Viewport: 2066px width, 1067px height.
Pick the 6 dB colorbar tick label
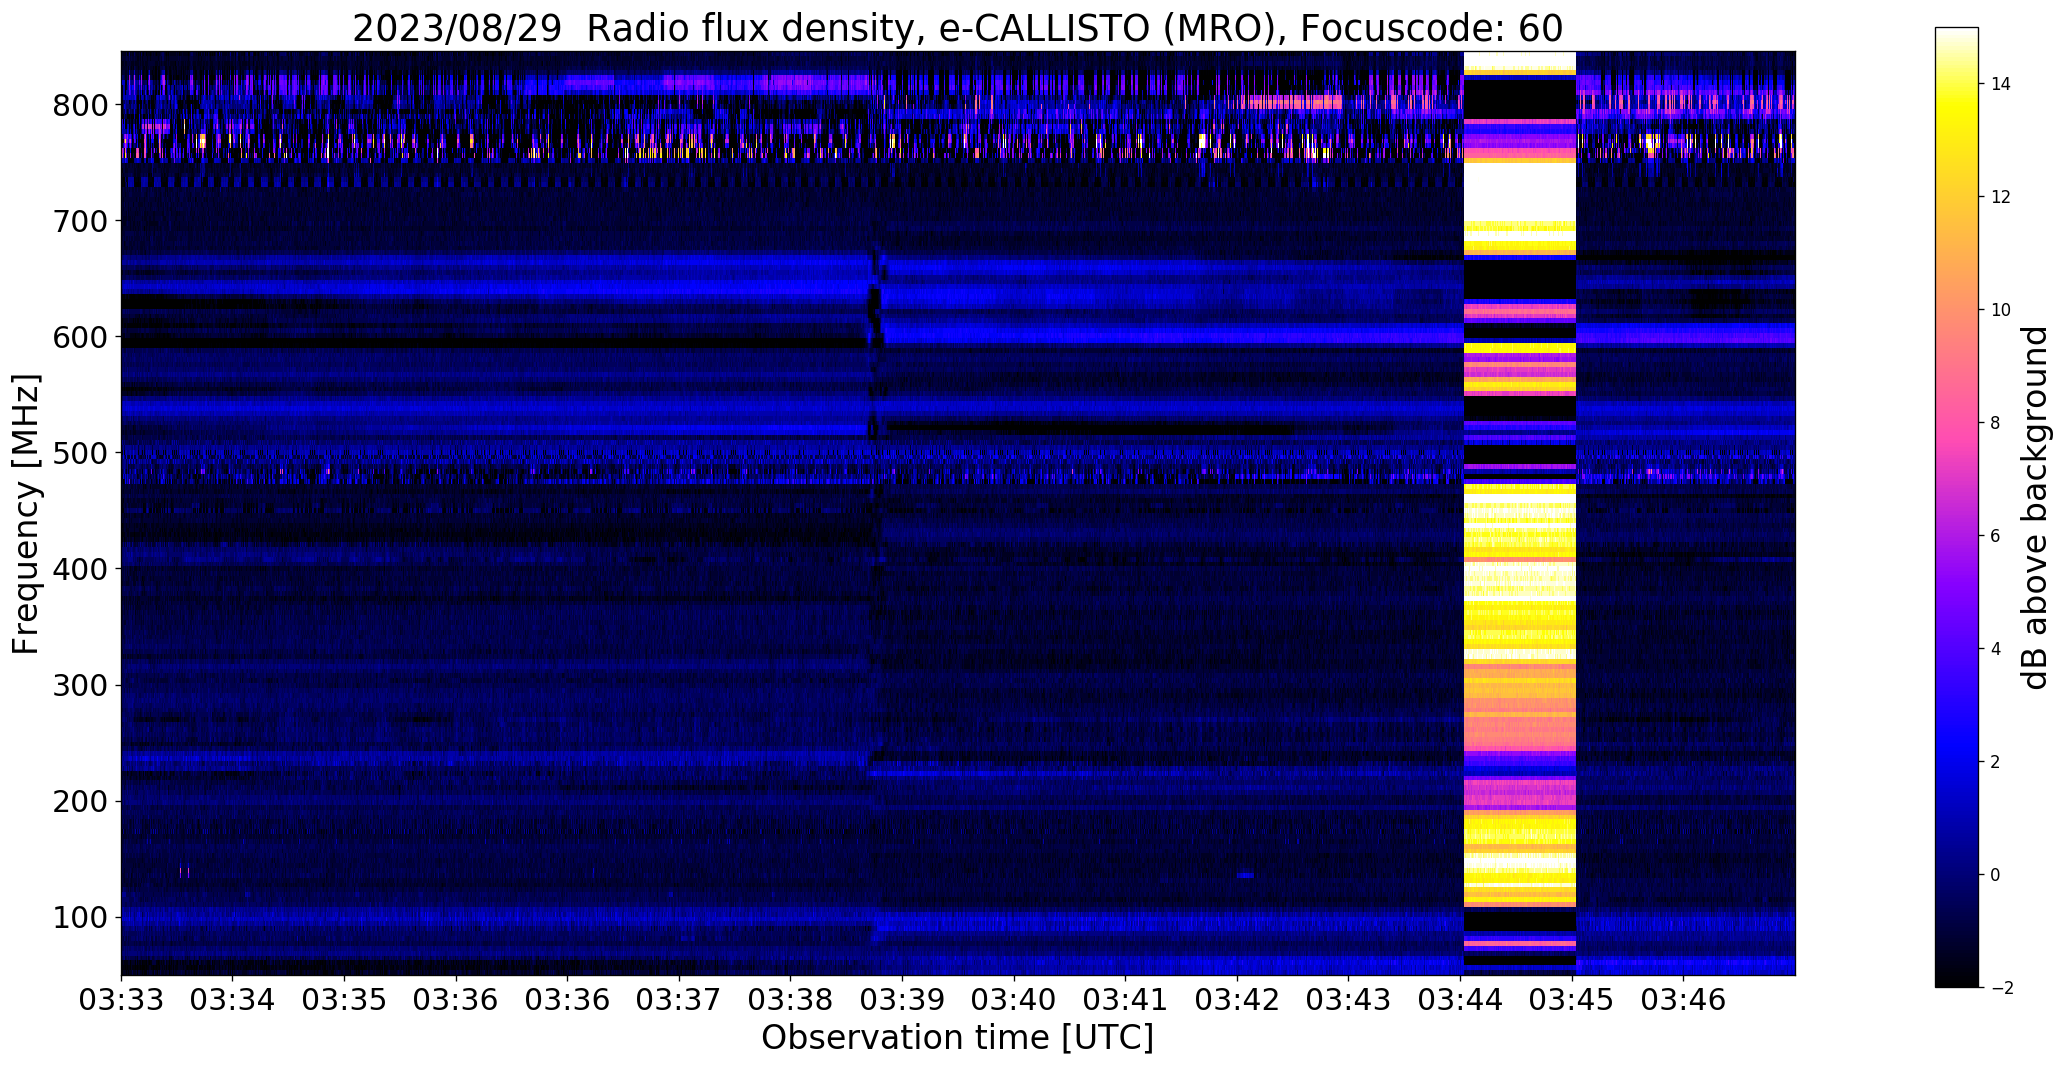[x=1996, y=536]
